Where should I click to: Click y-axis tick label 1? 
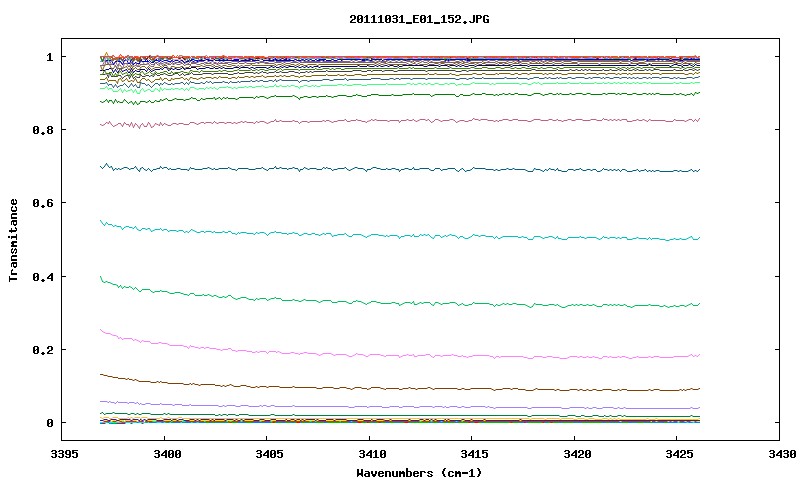49,57
